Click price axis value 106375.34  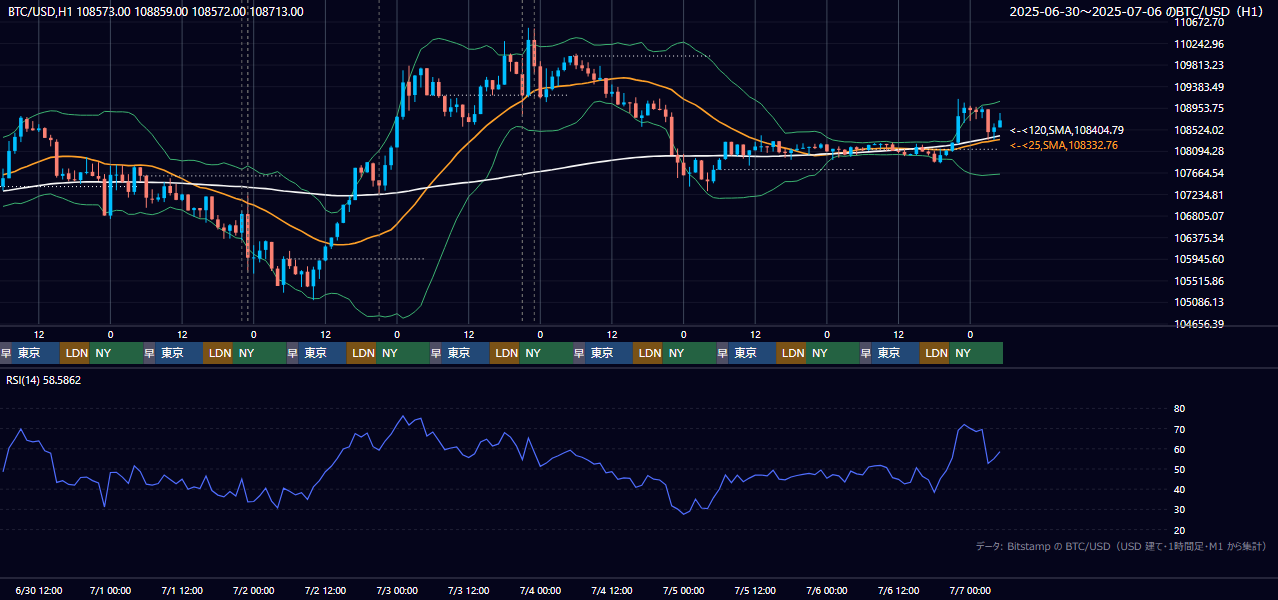coord(1199,238)
